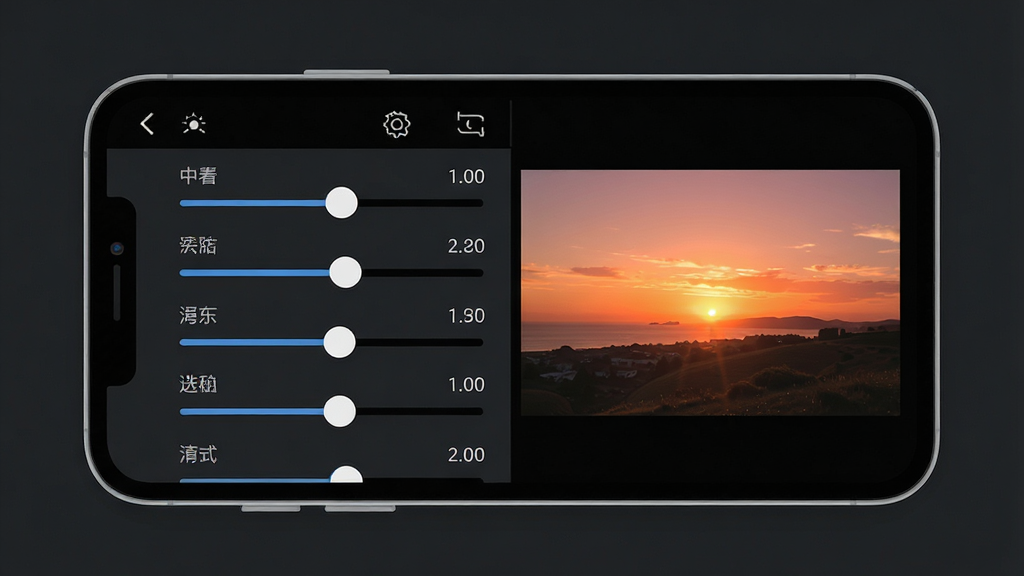Tap the back arrow icon

(147, 123)
